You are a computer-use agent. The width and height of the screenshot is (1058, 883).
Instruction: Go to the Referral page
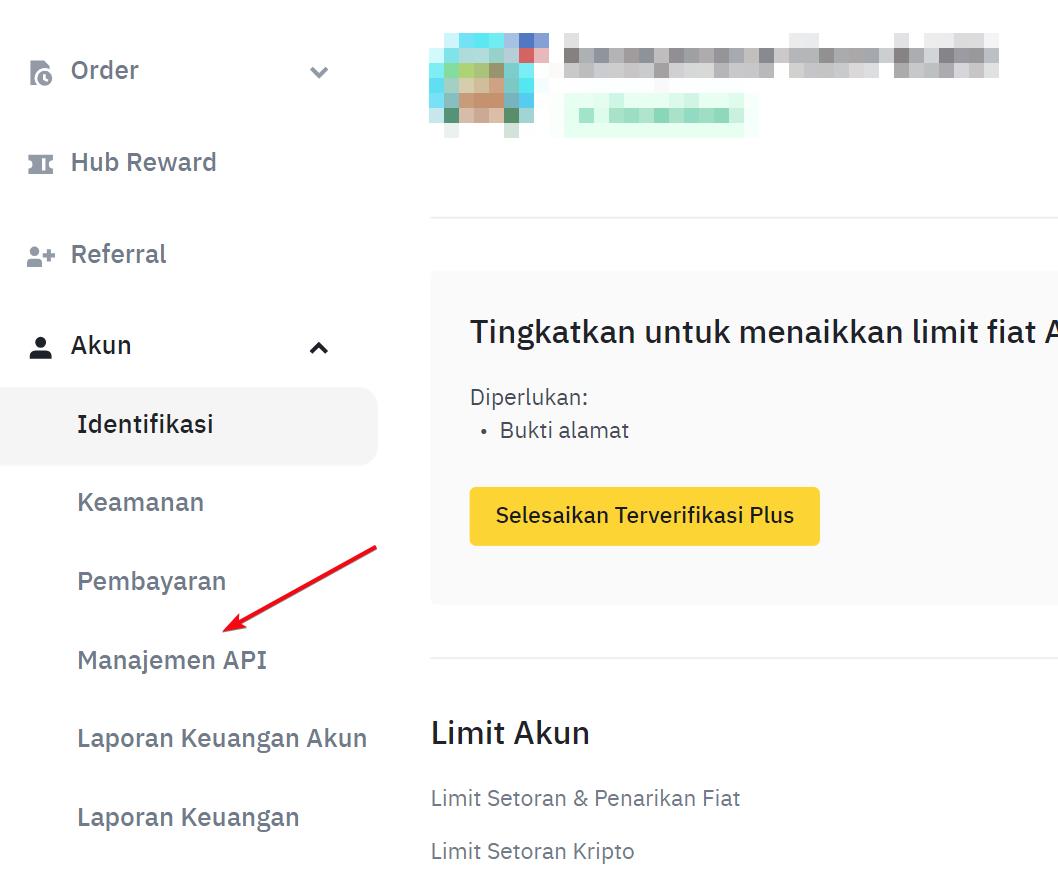pos(118,254)
